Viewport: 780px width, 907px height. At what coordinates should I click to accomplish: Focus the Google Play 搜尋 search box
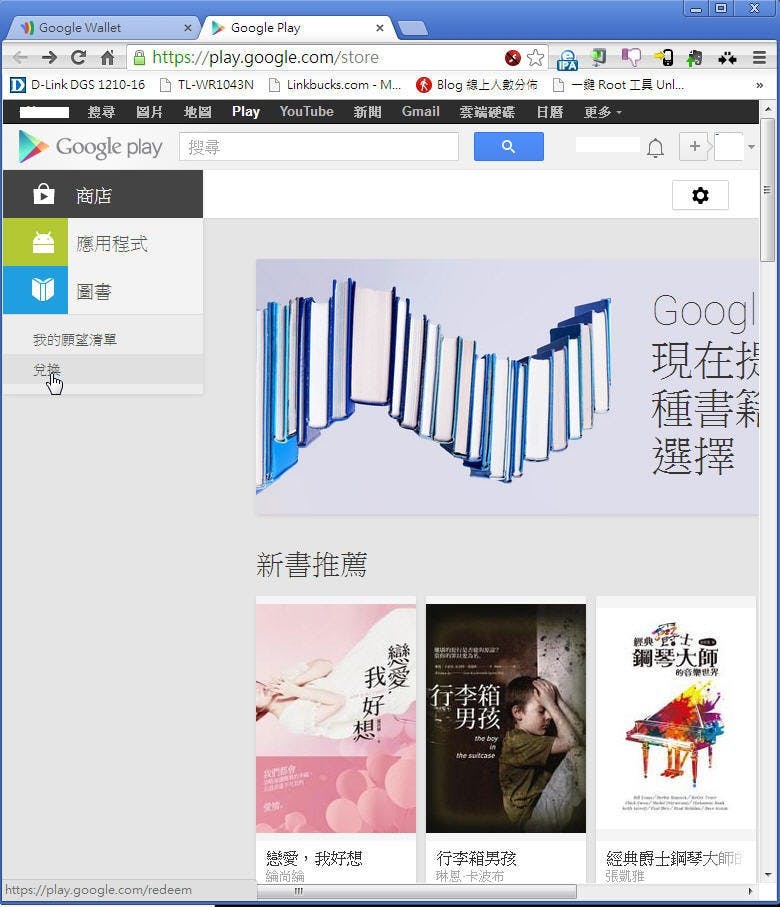pyautogui.click(x=319, y=147)
